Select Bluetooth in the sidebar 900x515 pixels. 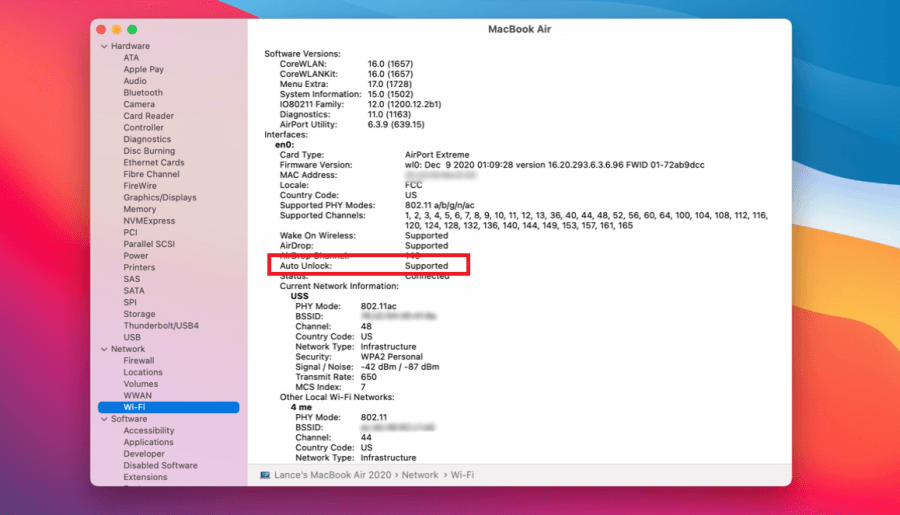click(143, 93)
